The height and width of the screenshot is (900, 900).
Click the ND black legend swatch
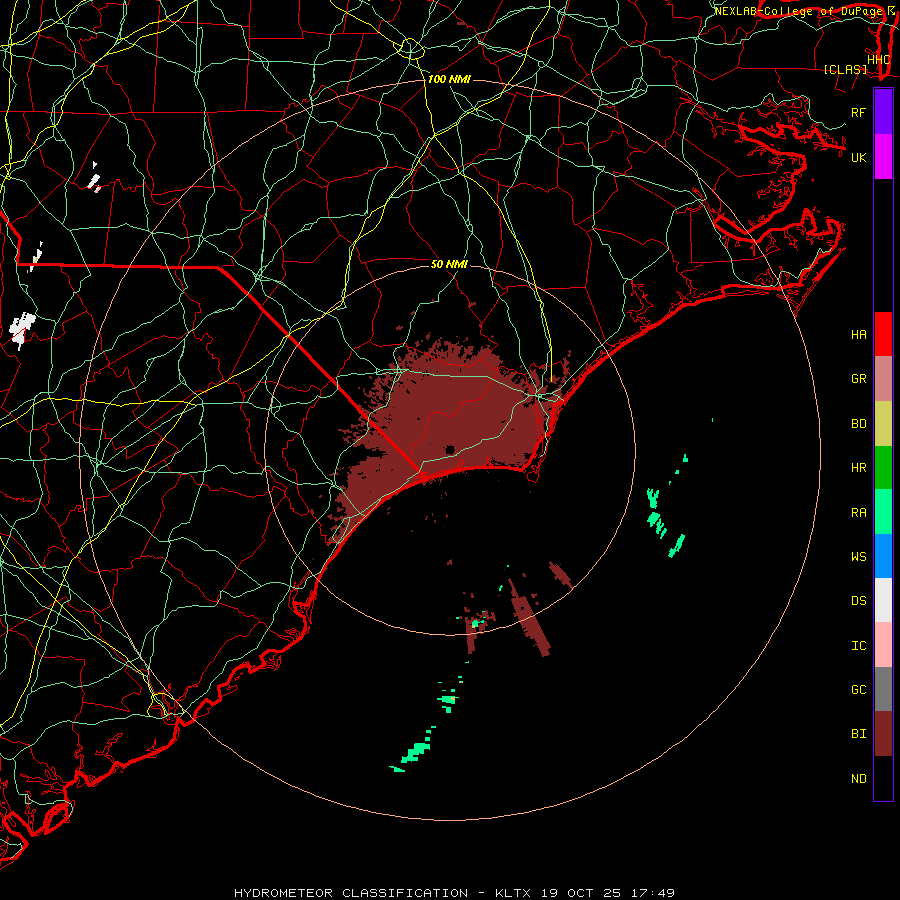(x=883, y=778)
